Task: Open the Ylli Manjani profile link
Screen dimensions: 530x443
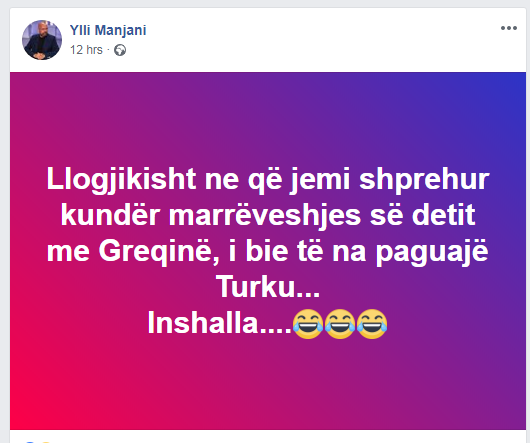Action: pyautogui.click(x=108, y=30)
